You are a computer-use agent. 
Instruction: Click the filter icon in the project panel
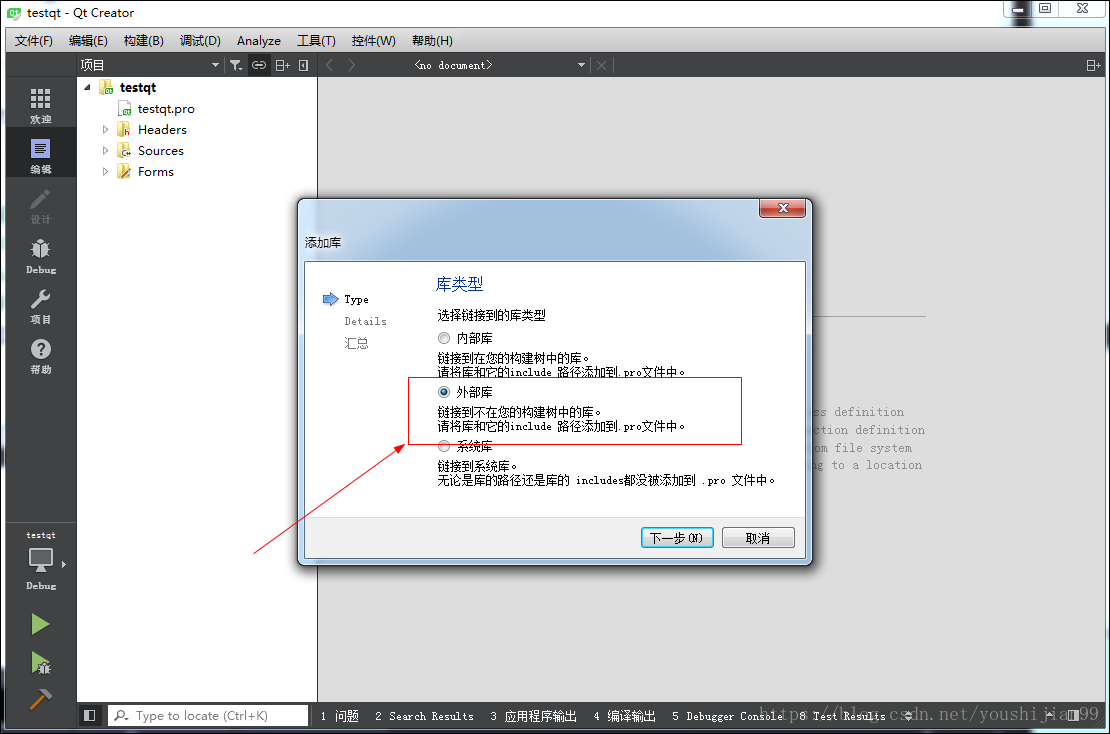[237, 64]
